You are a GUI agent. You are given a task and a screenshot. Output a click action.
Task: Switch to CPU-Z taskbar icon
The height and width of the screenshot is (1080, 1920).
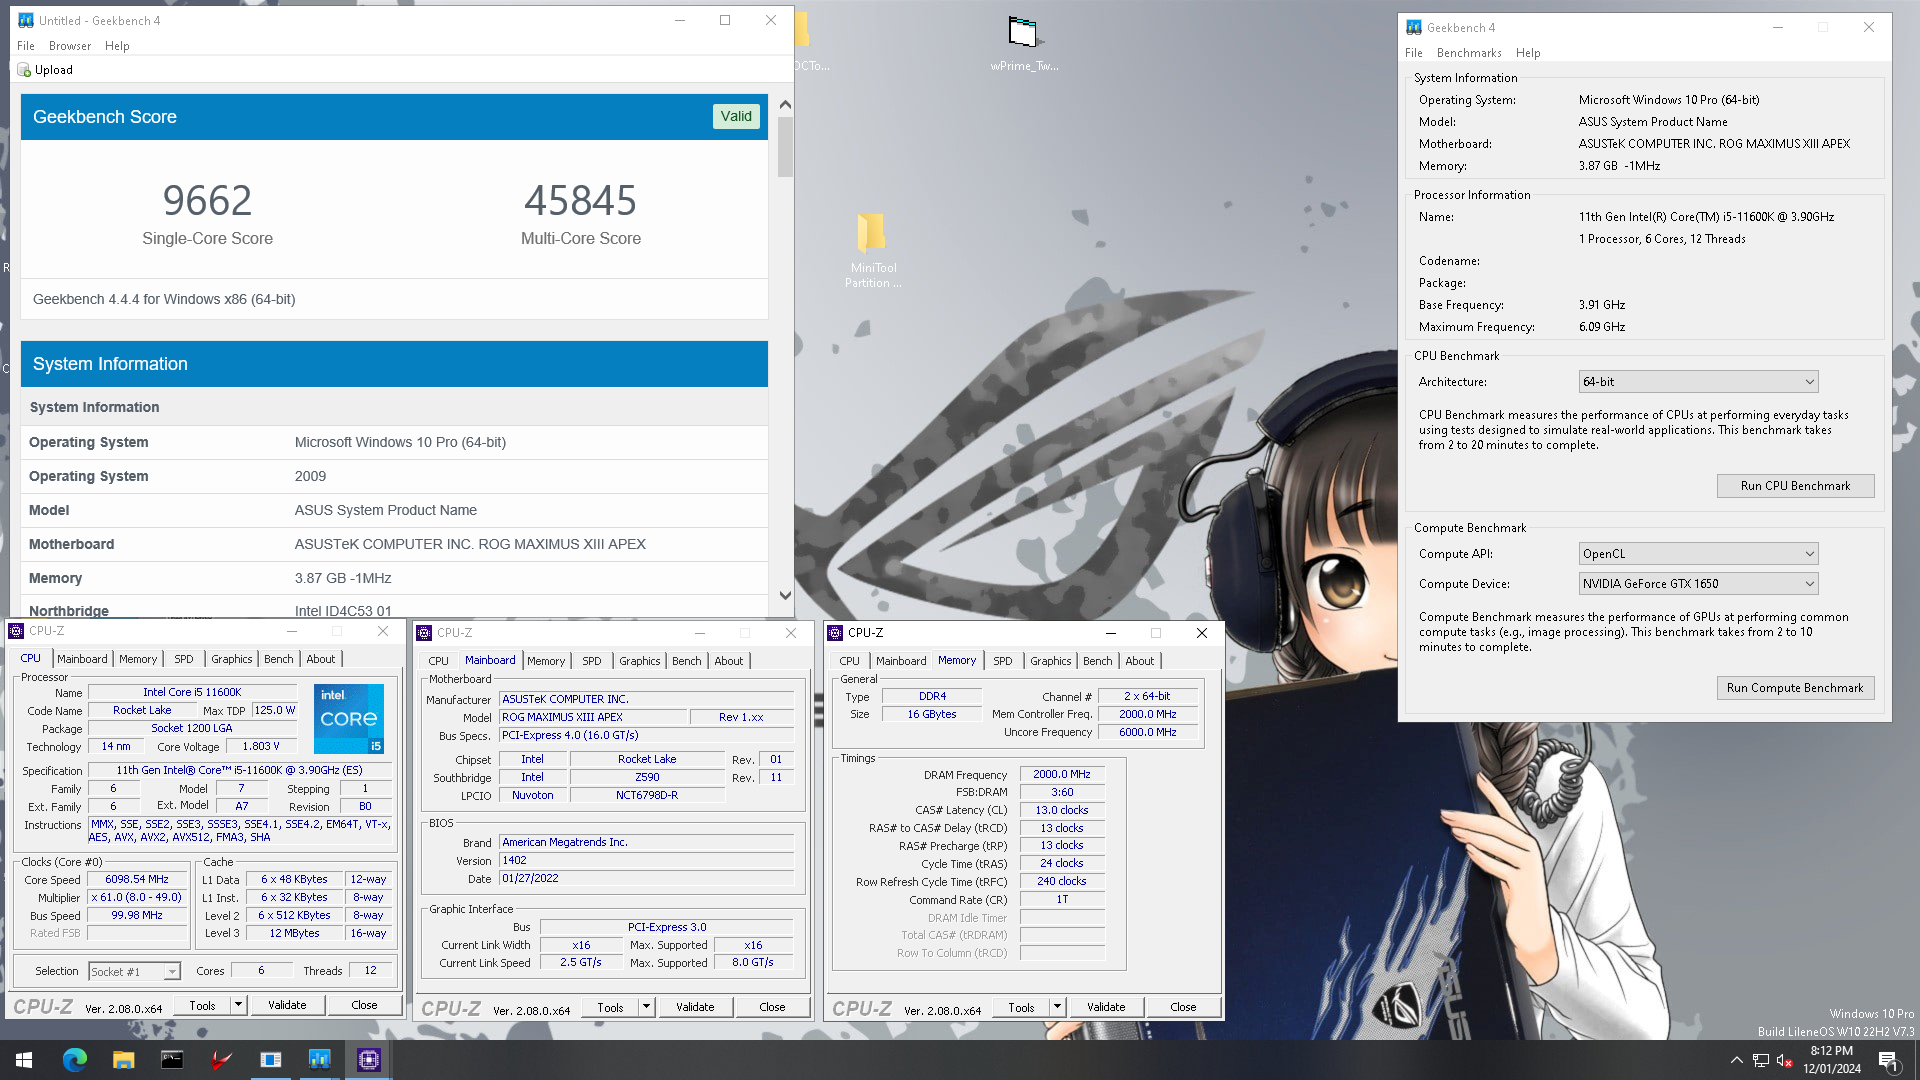tap(369, 1060)
